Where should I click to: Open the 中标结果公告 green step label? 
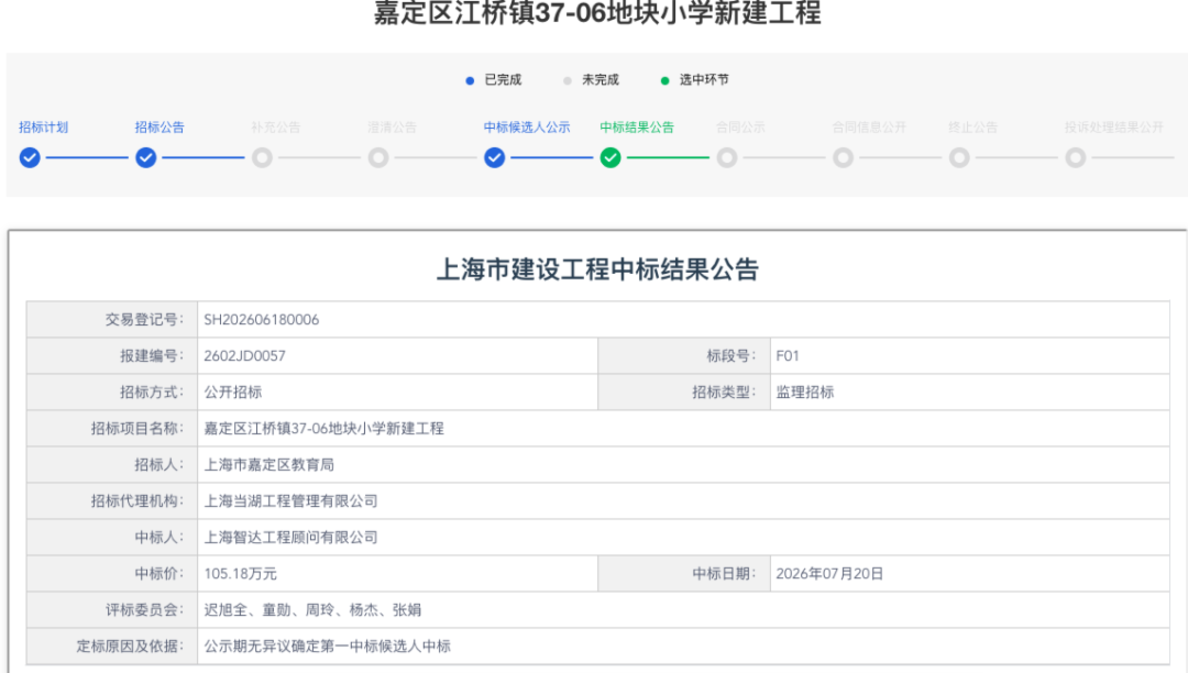(x=637, y=127)
